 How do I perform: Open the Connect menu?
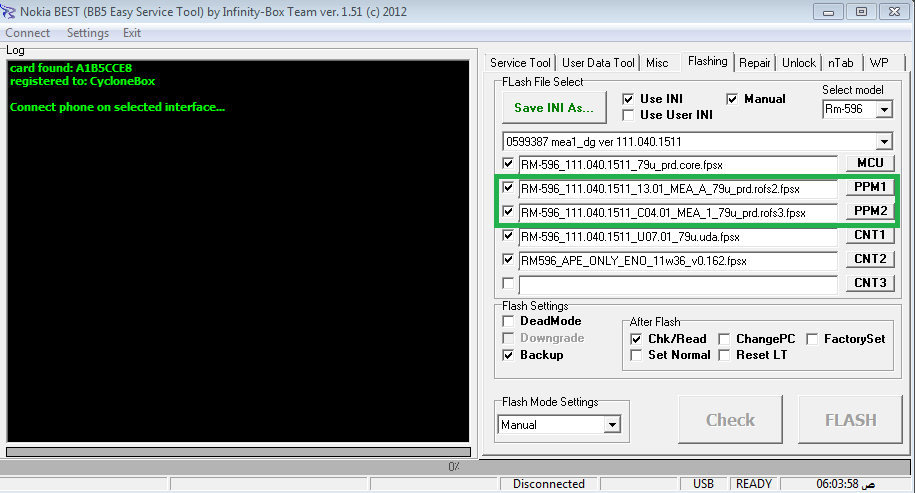27,33
